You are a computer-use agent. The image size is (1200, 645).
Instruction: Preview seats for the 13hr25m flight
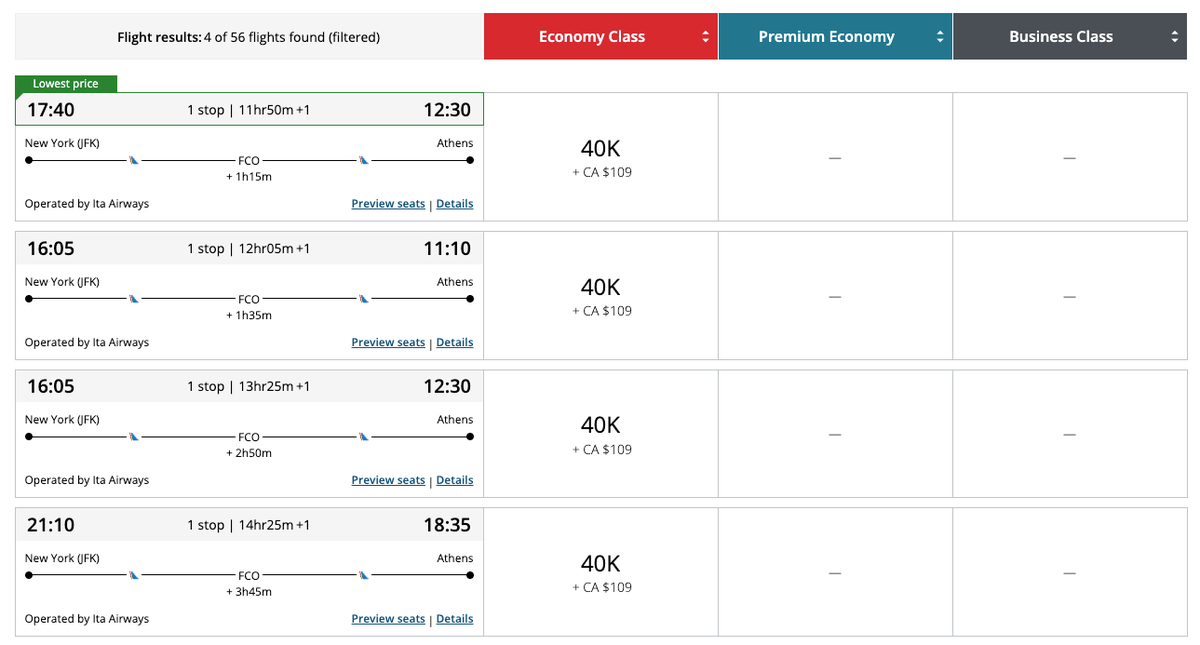pyautogui.click(x=388, y=480)
